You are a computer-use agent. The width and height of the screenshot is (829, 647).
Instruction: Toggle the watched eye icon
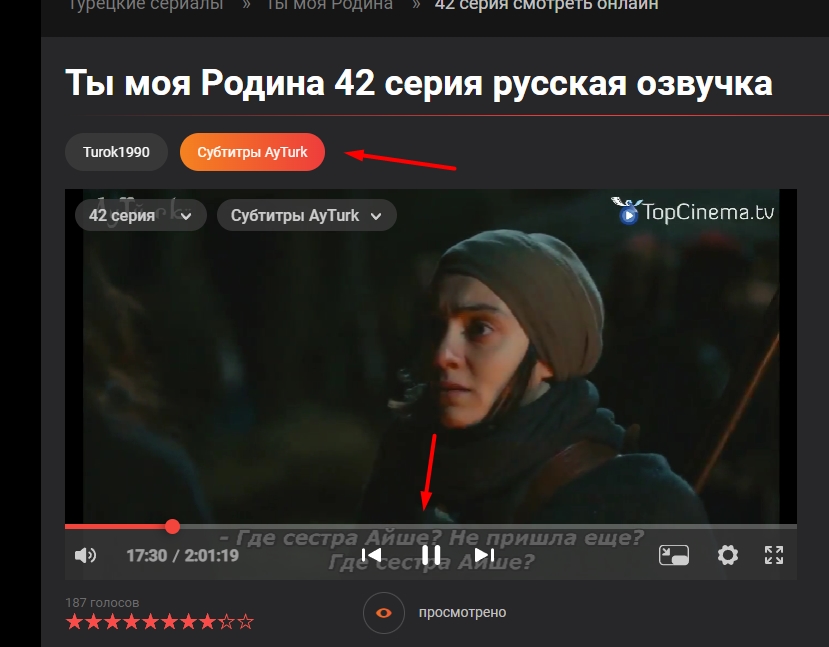383,613
